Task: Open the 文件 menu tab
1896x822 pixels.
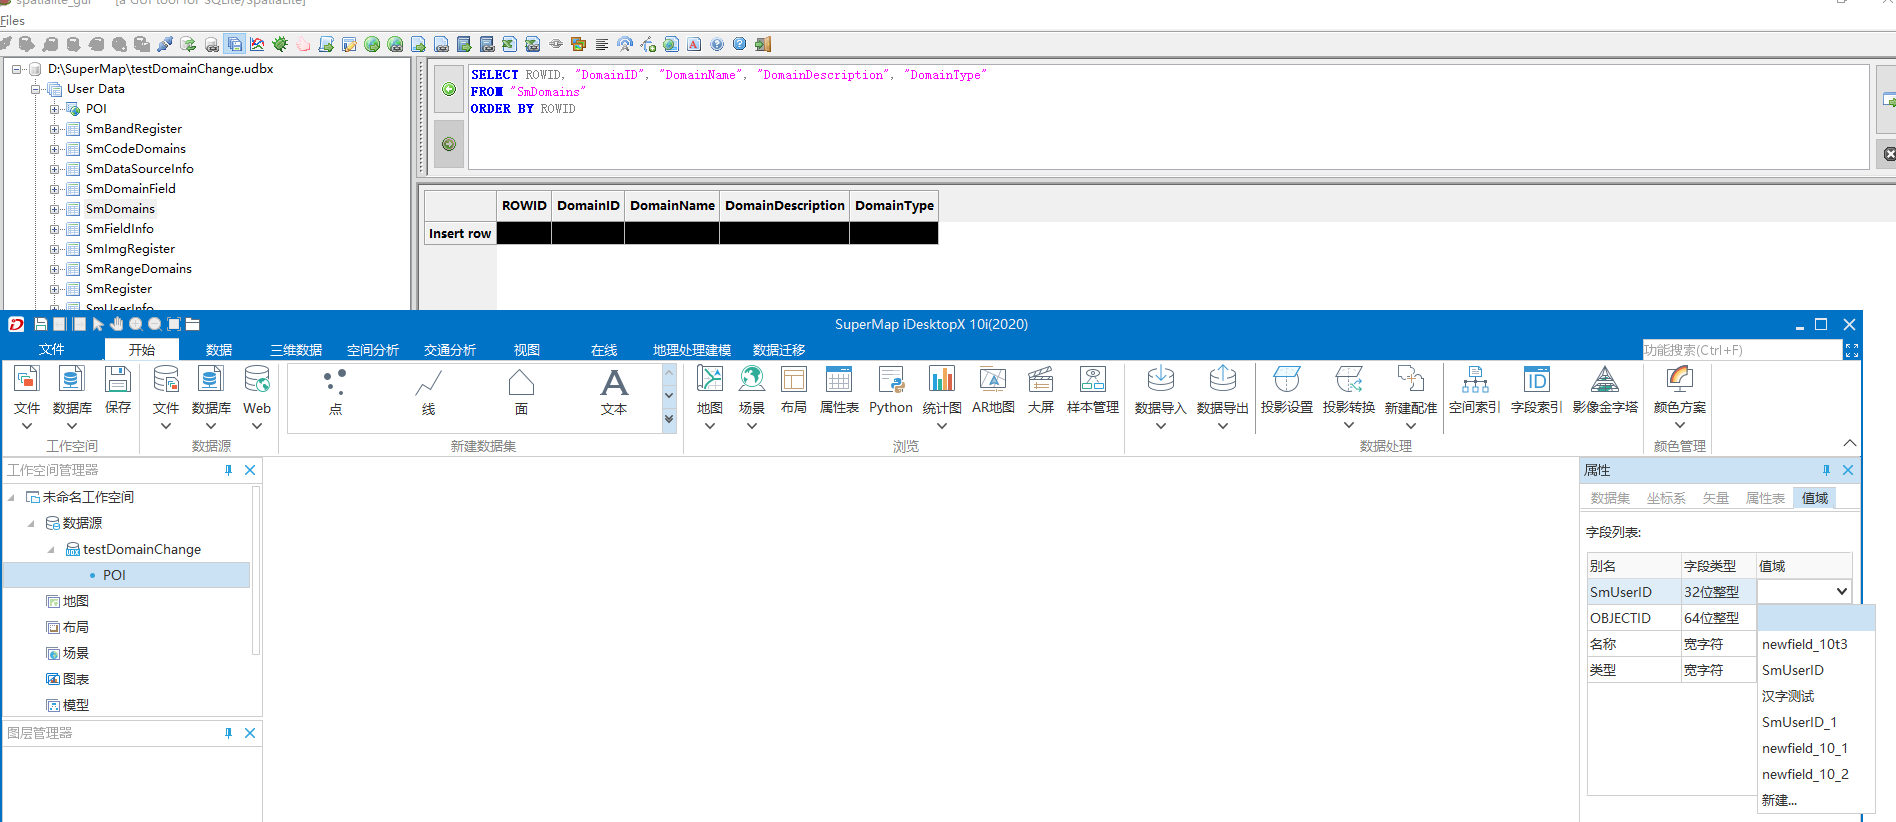Action: click(x=52, y=349)
